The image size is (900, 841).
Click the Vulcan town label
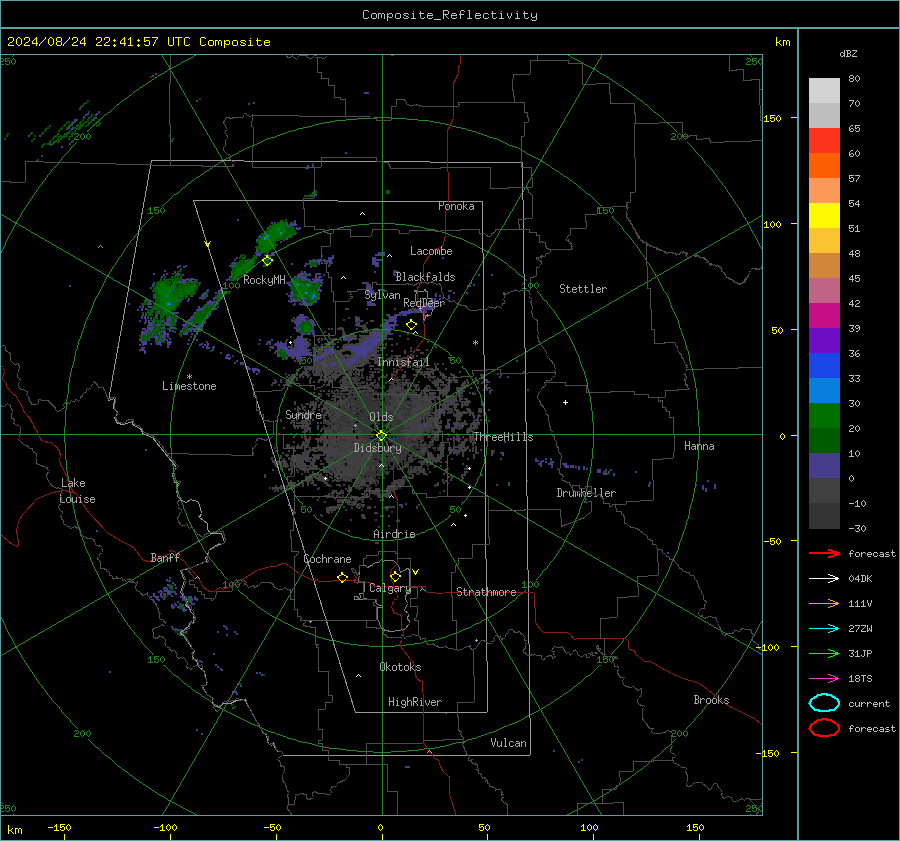pos(508,743)
